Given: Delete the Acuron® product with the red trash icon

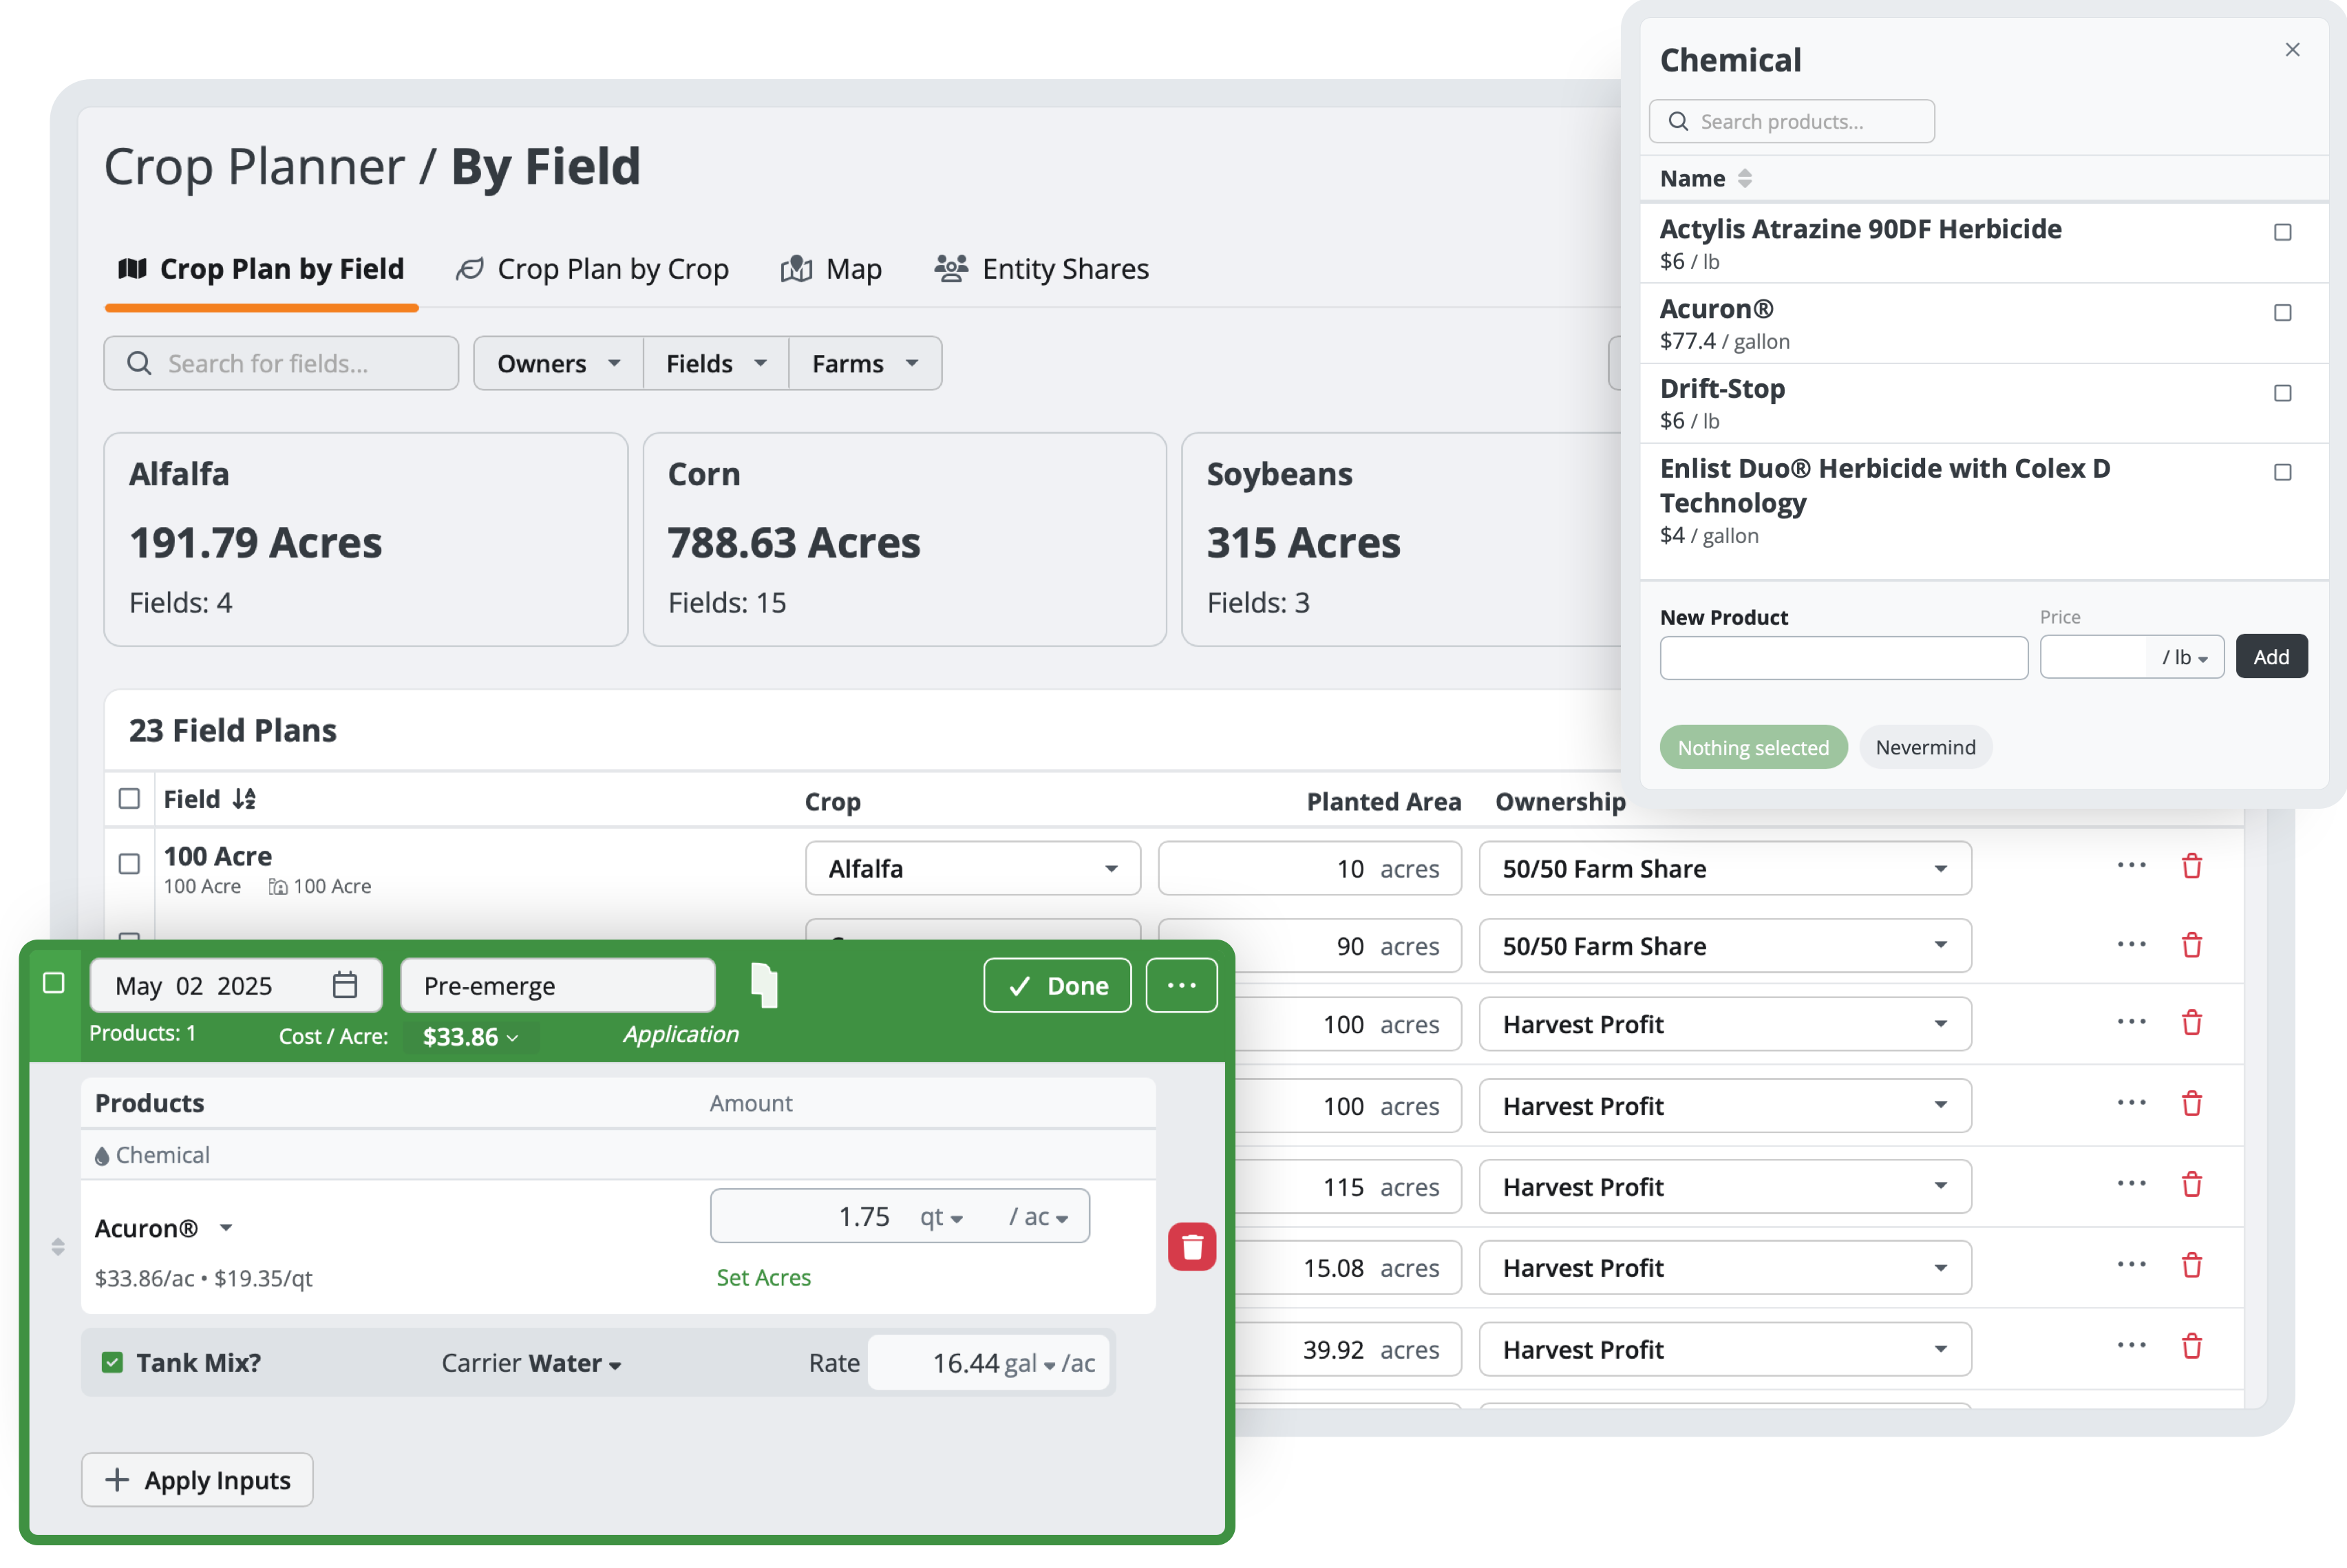Looking at the screenshot, I should [1191, 1246].
